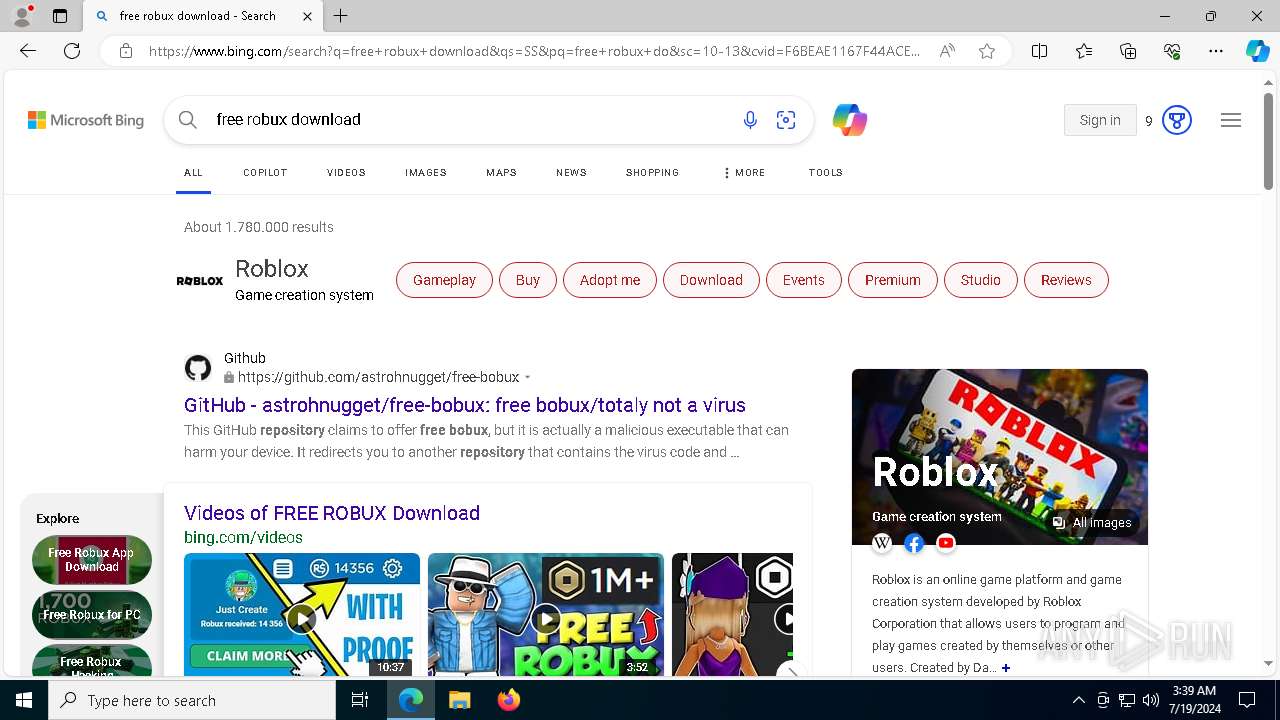Expand the MORE dropdown

[x=743, y=173]
